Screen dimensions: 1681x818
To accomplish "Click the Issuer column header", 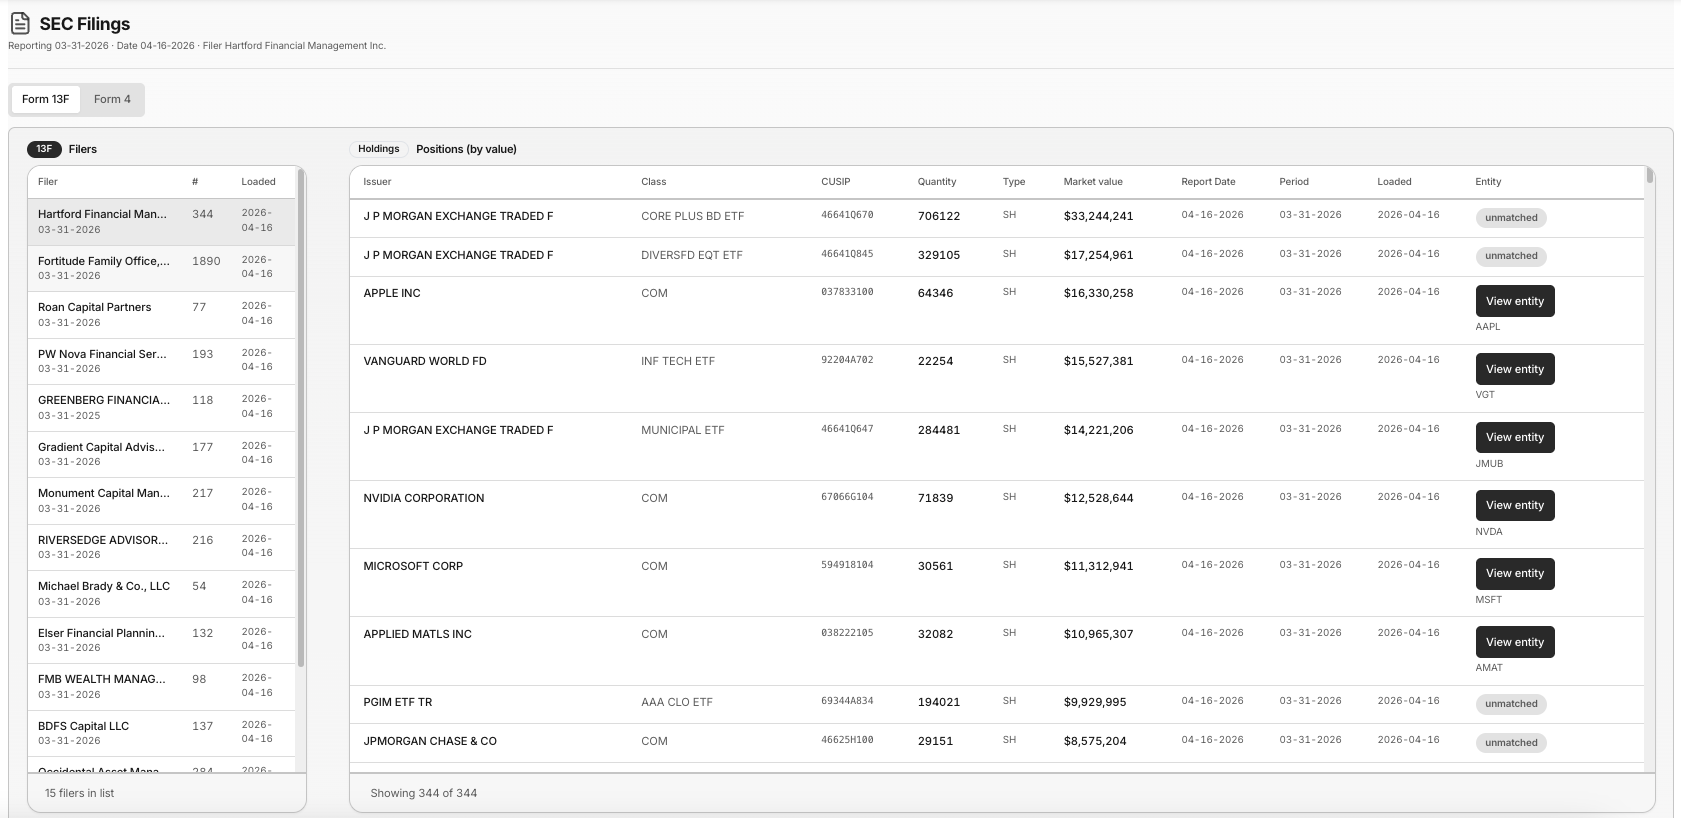I will tap(377, 182).
